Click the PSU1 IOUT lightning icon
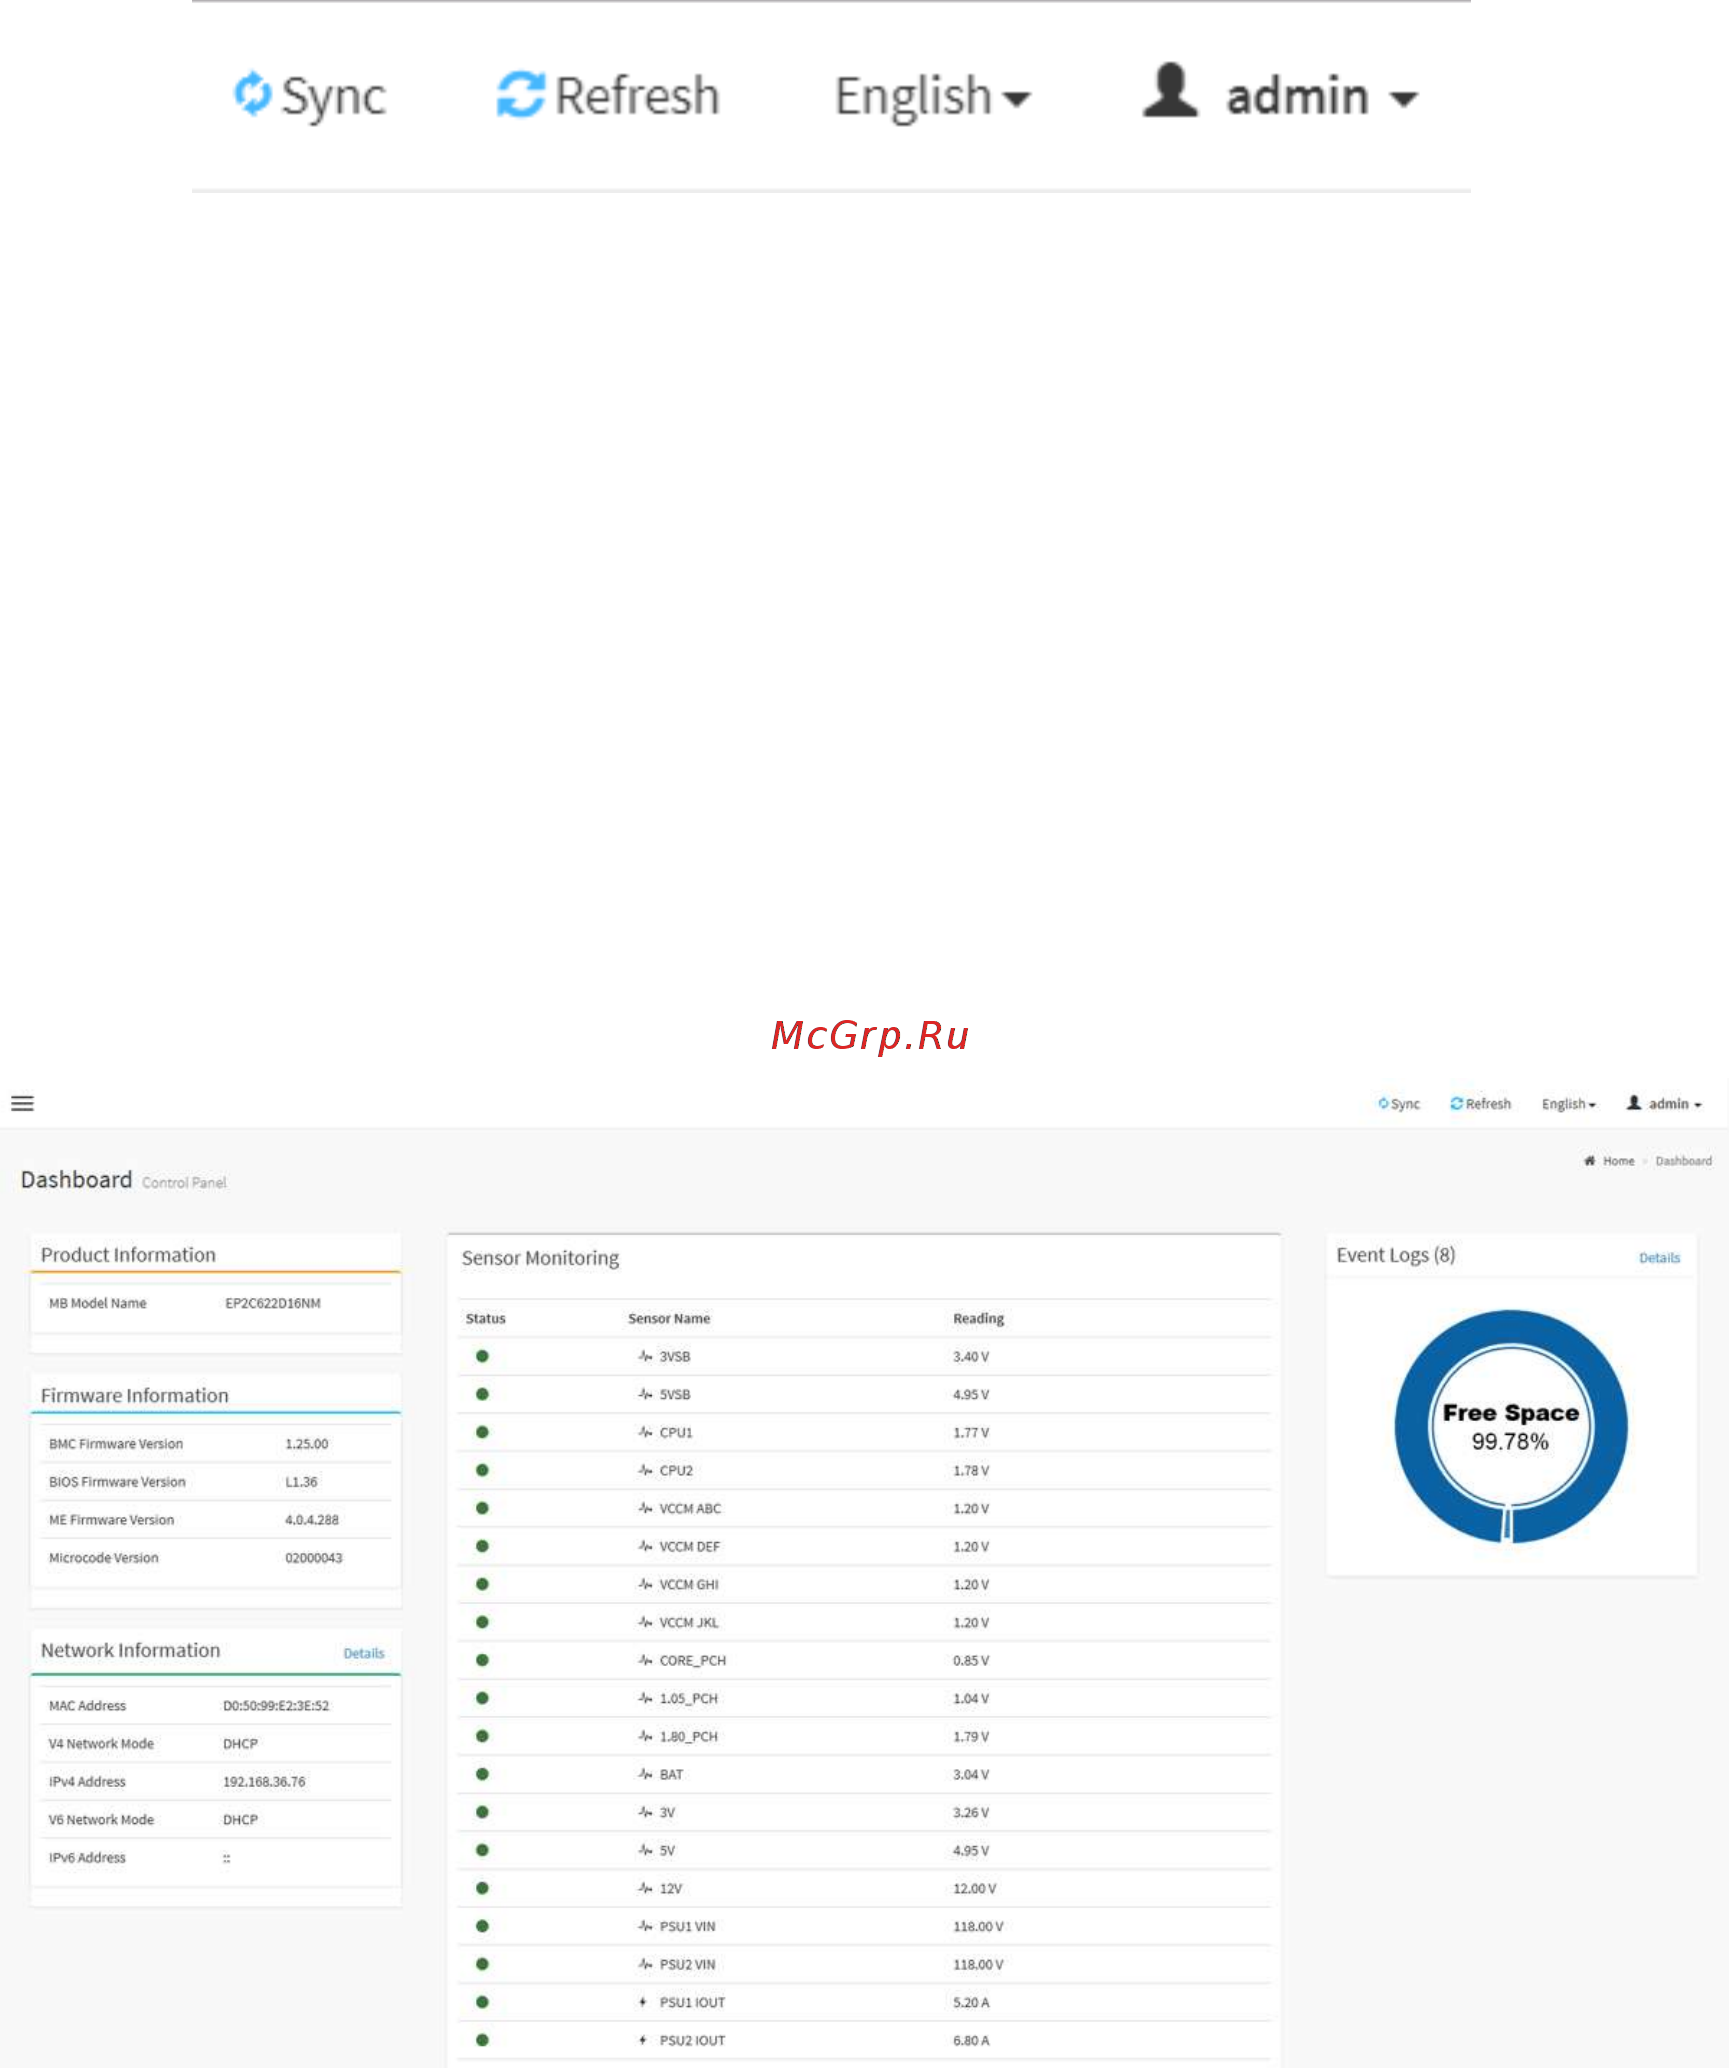Viewport: 1729px width, 2068px height. click(x=643, y=2002)
